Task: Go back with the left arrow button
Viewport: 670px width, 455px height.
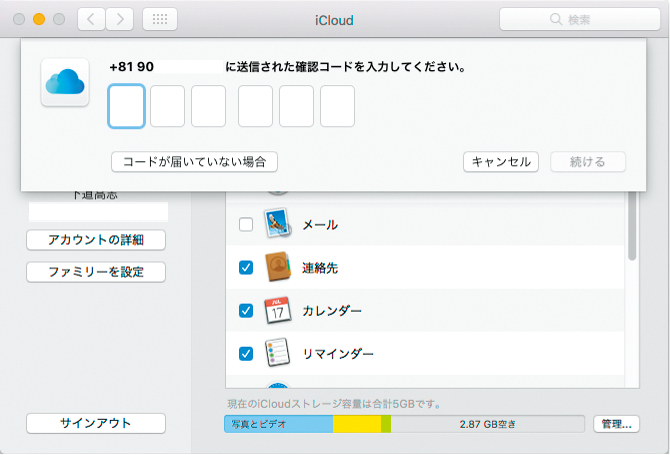Action: [91, 19]
